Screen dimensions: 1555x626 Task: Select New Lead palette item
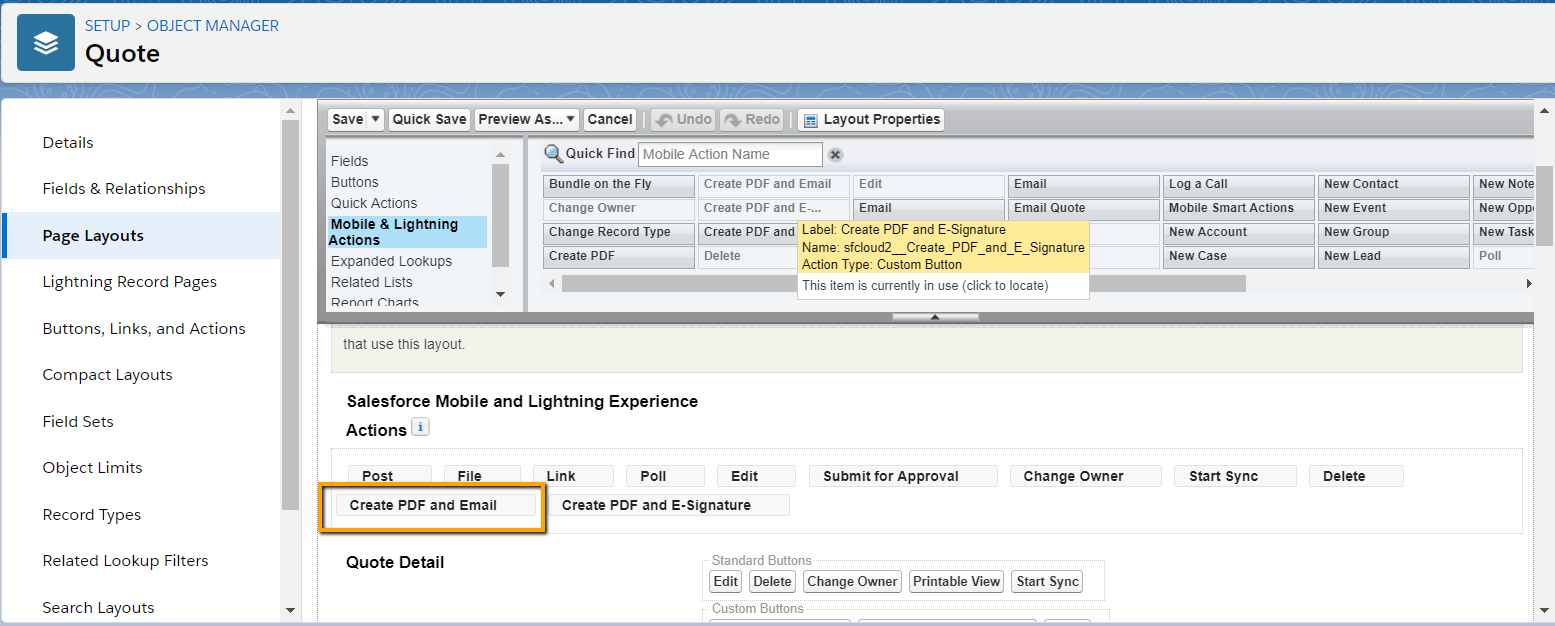click(x=1394, y=257)
